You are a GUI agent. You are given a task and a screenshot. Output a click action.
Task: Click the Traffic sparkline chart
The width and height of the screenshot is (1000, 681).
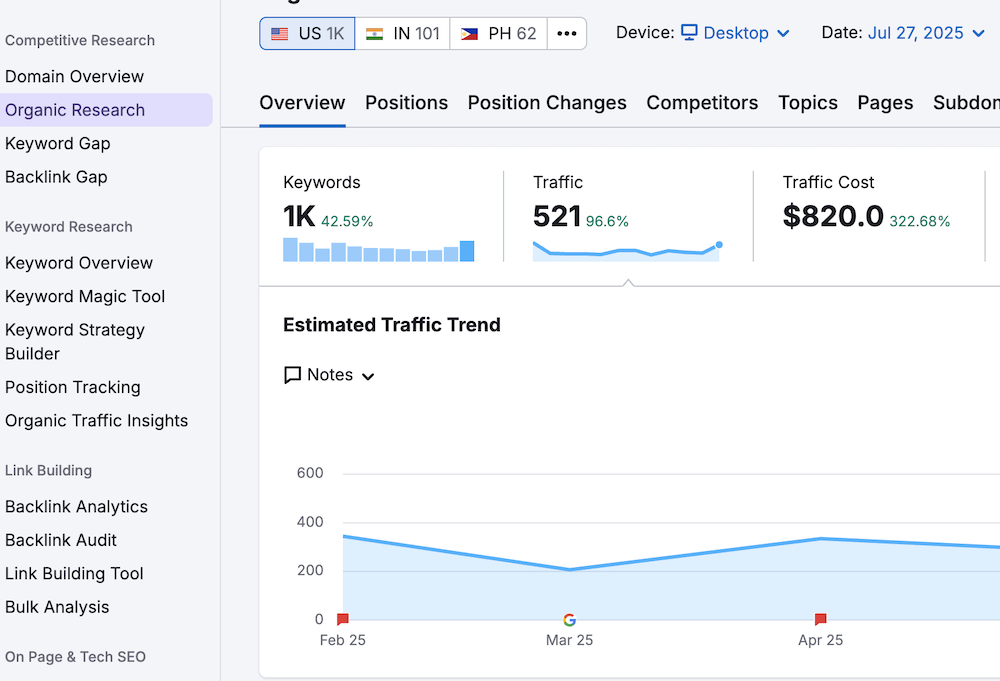click(x=626, y=250)
